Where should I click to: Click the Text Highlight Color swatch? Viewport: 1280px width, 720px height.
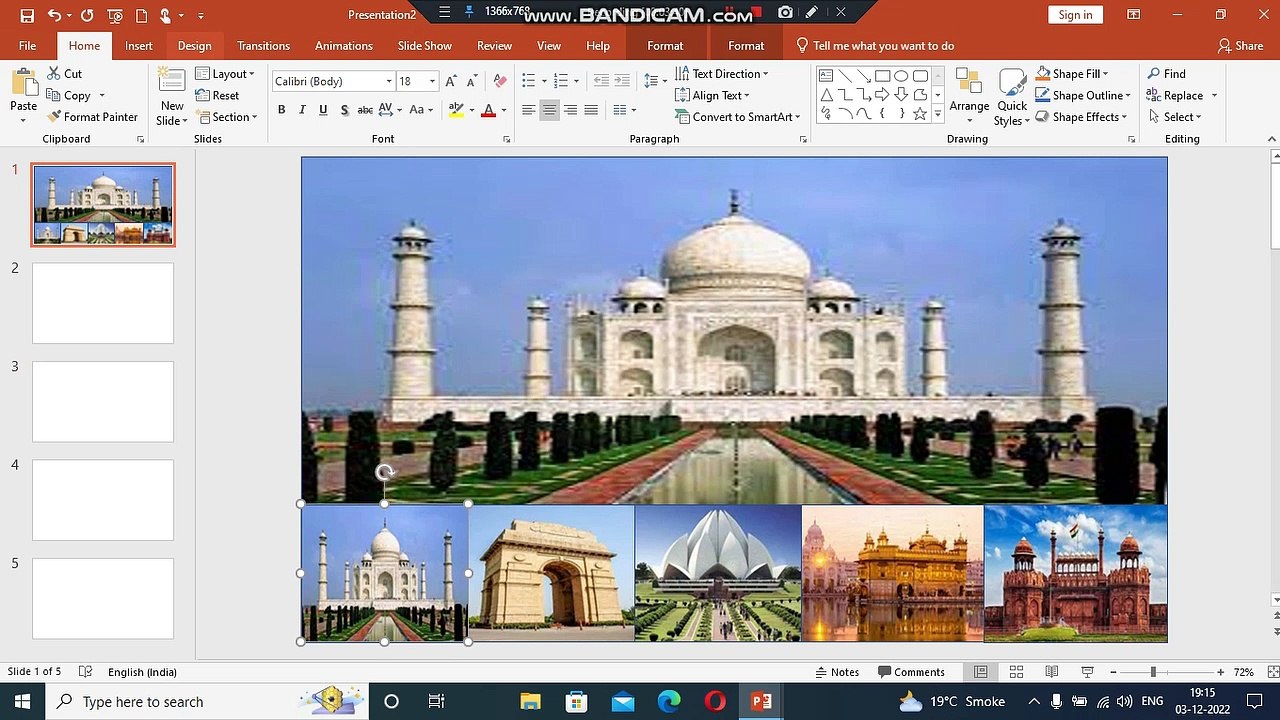456,110
